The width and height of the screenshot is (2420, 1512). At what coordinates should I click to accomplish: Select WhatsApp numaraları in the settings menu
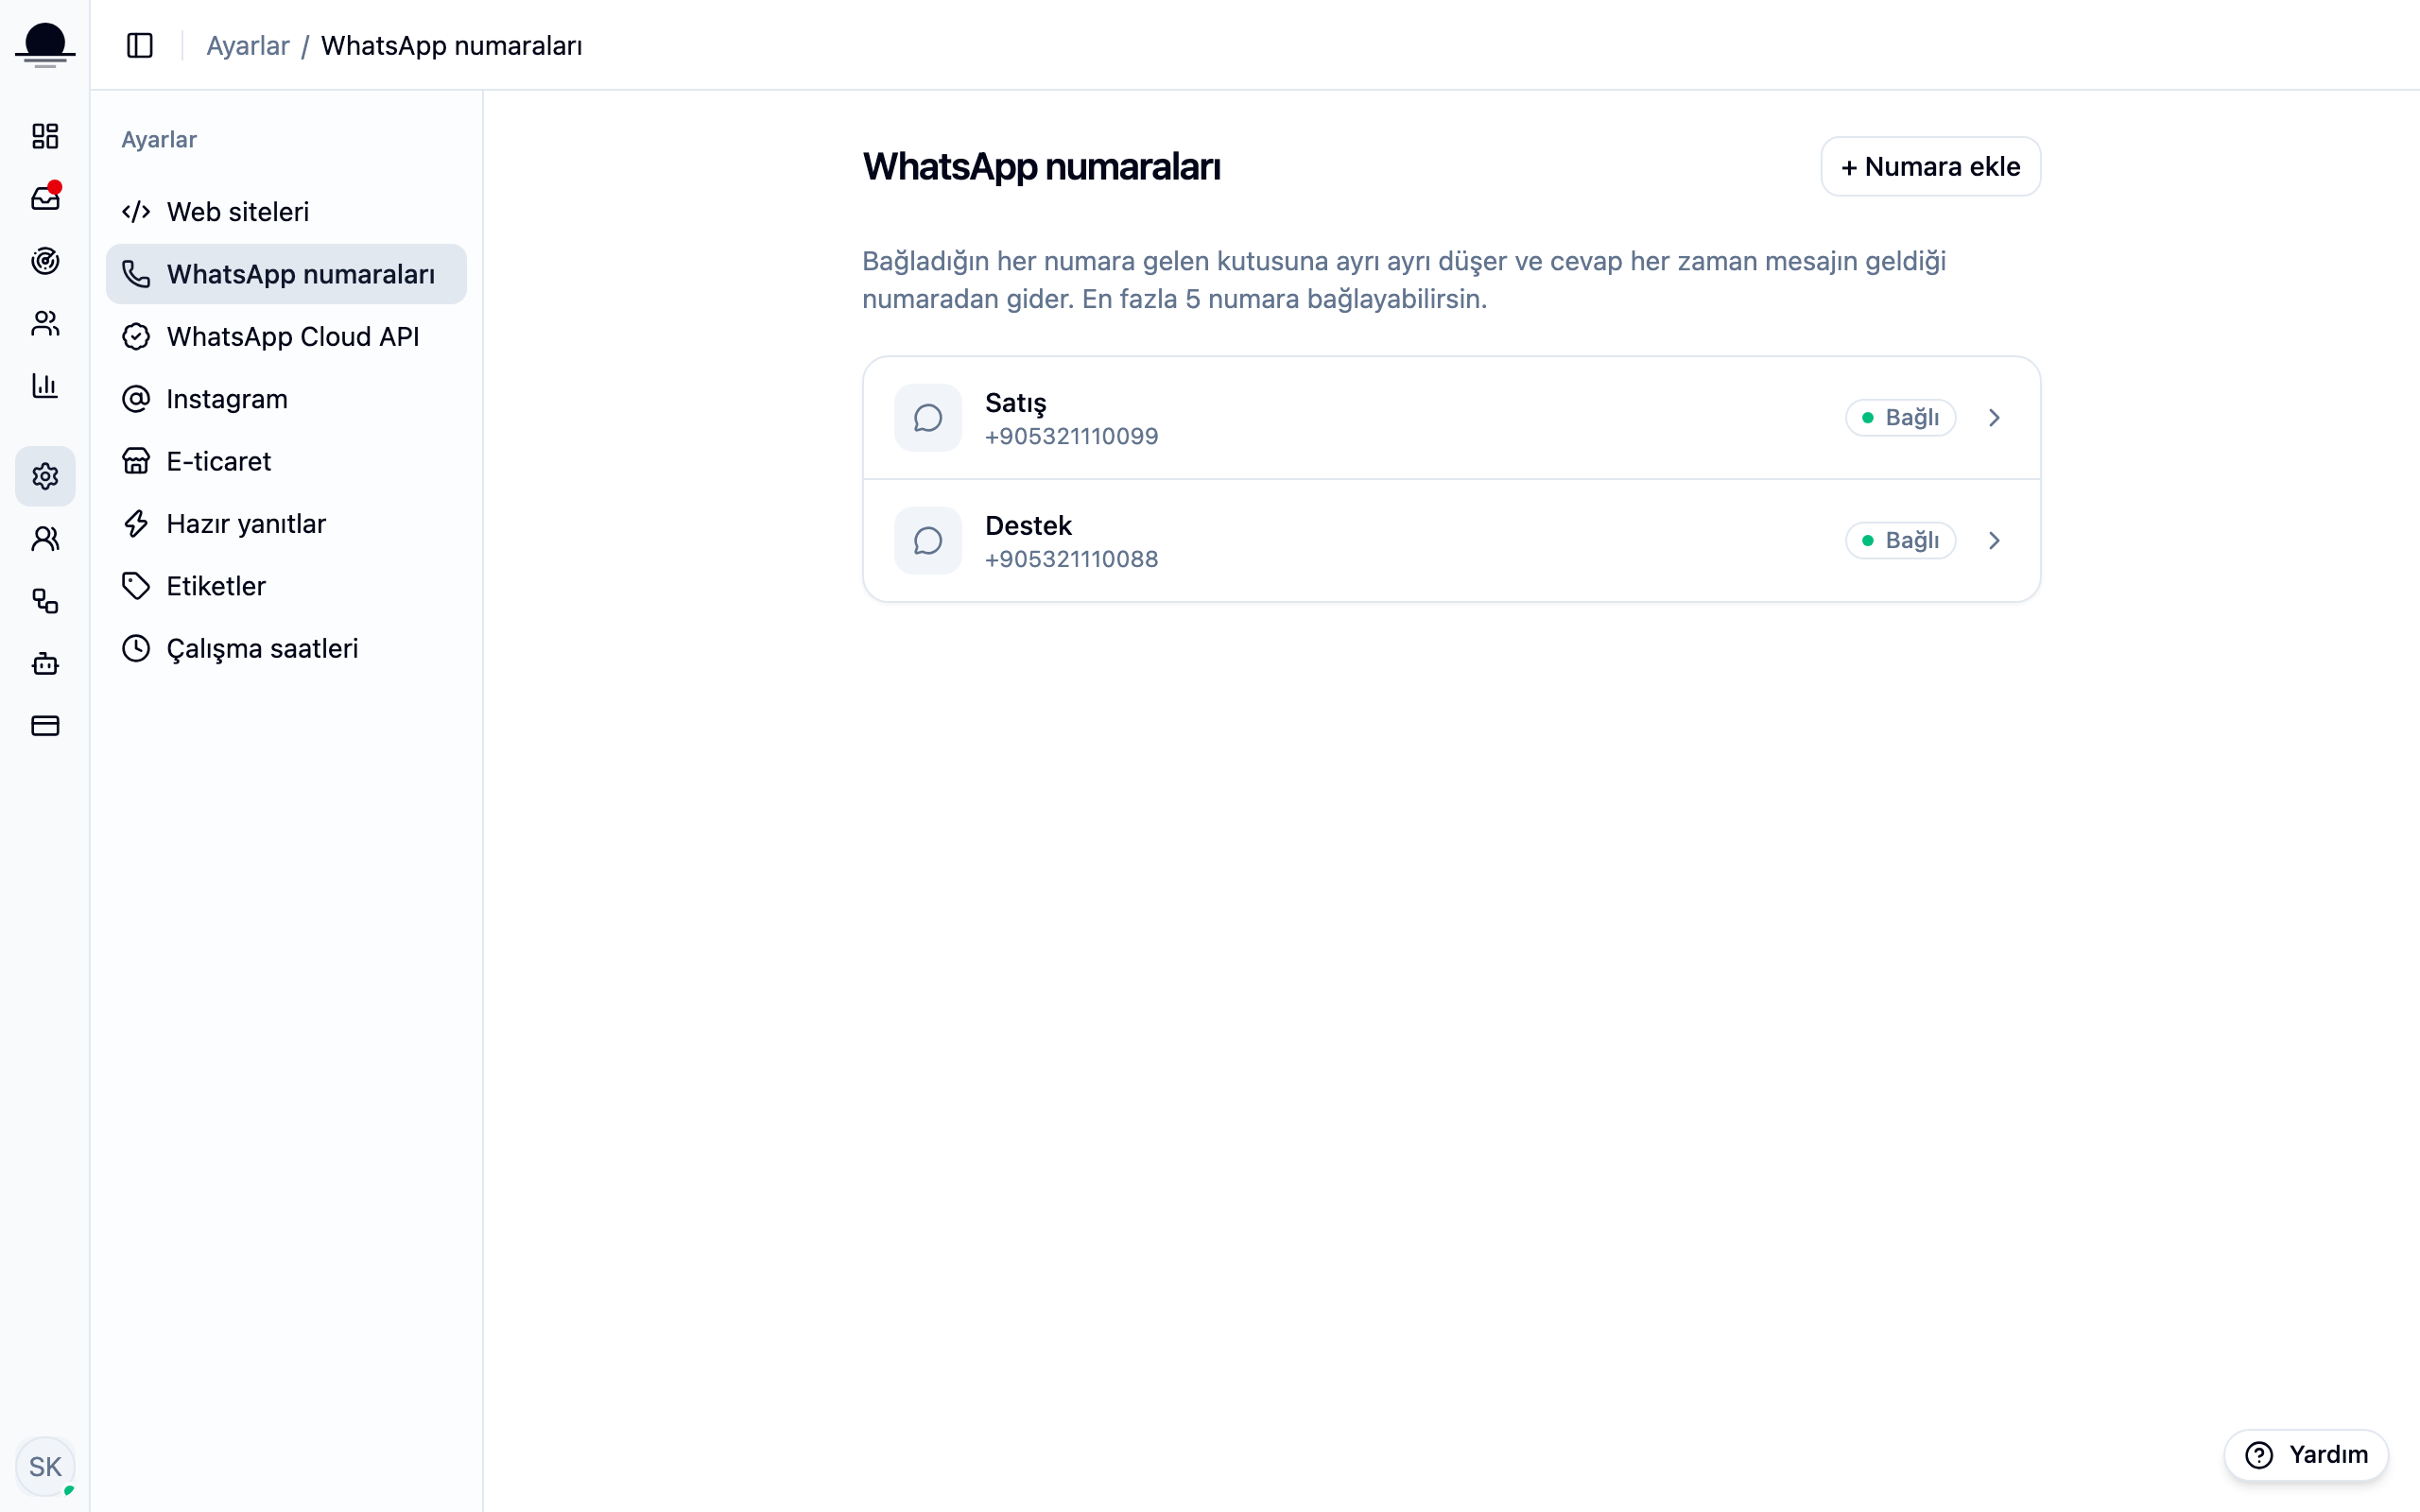286,274
